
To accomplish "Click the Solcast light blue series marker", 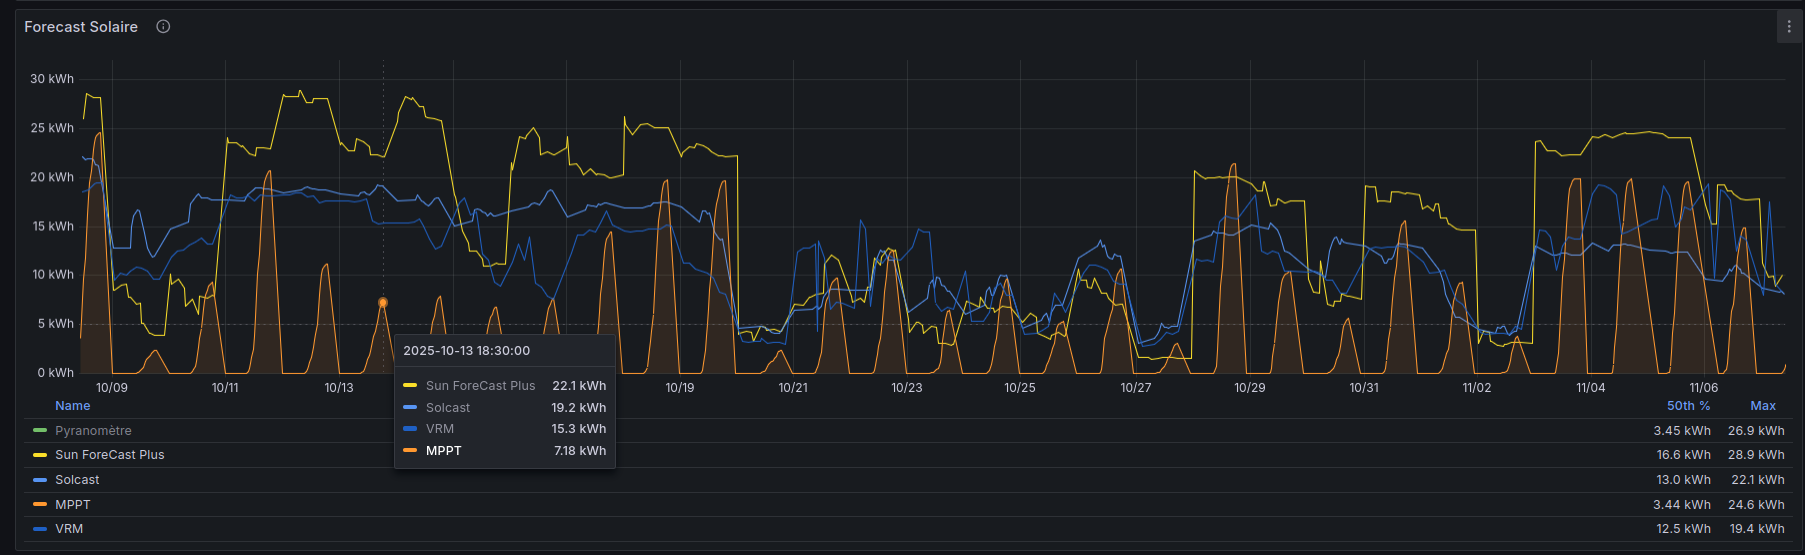I will (x=40, y=480).
